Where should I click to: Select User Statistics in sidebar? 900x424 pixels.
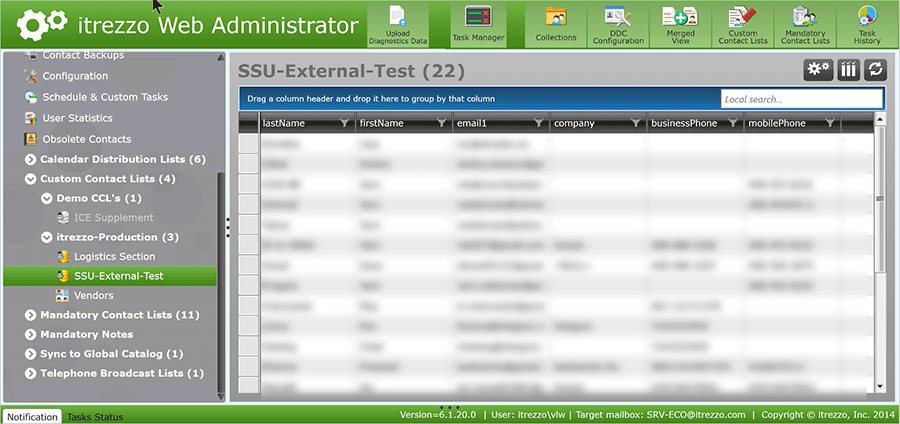pos(77,118)
